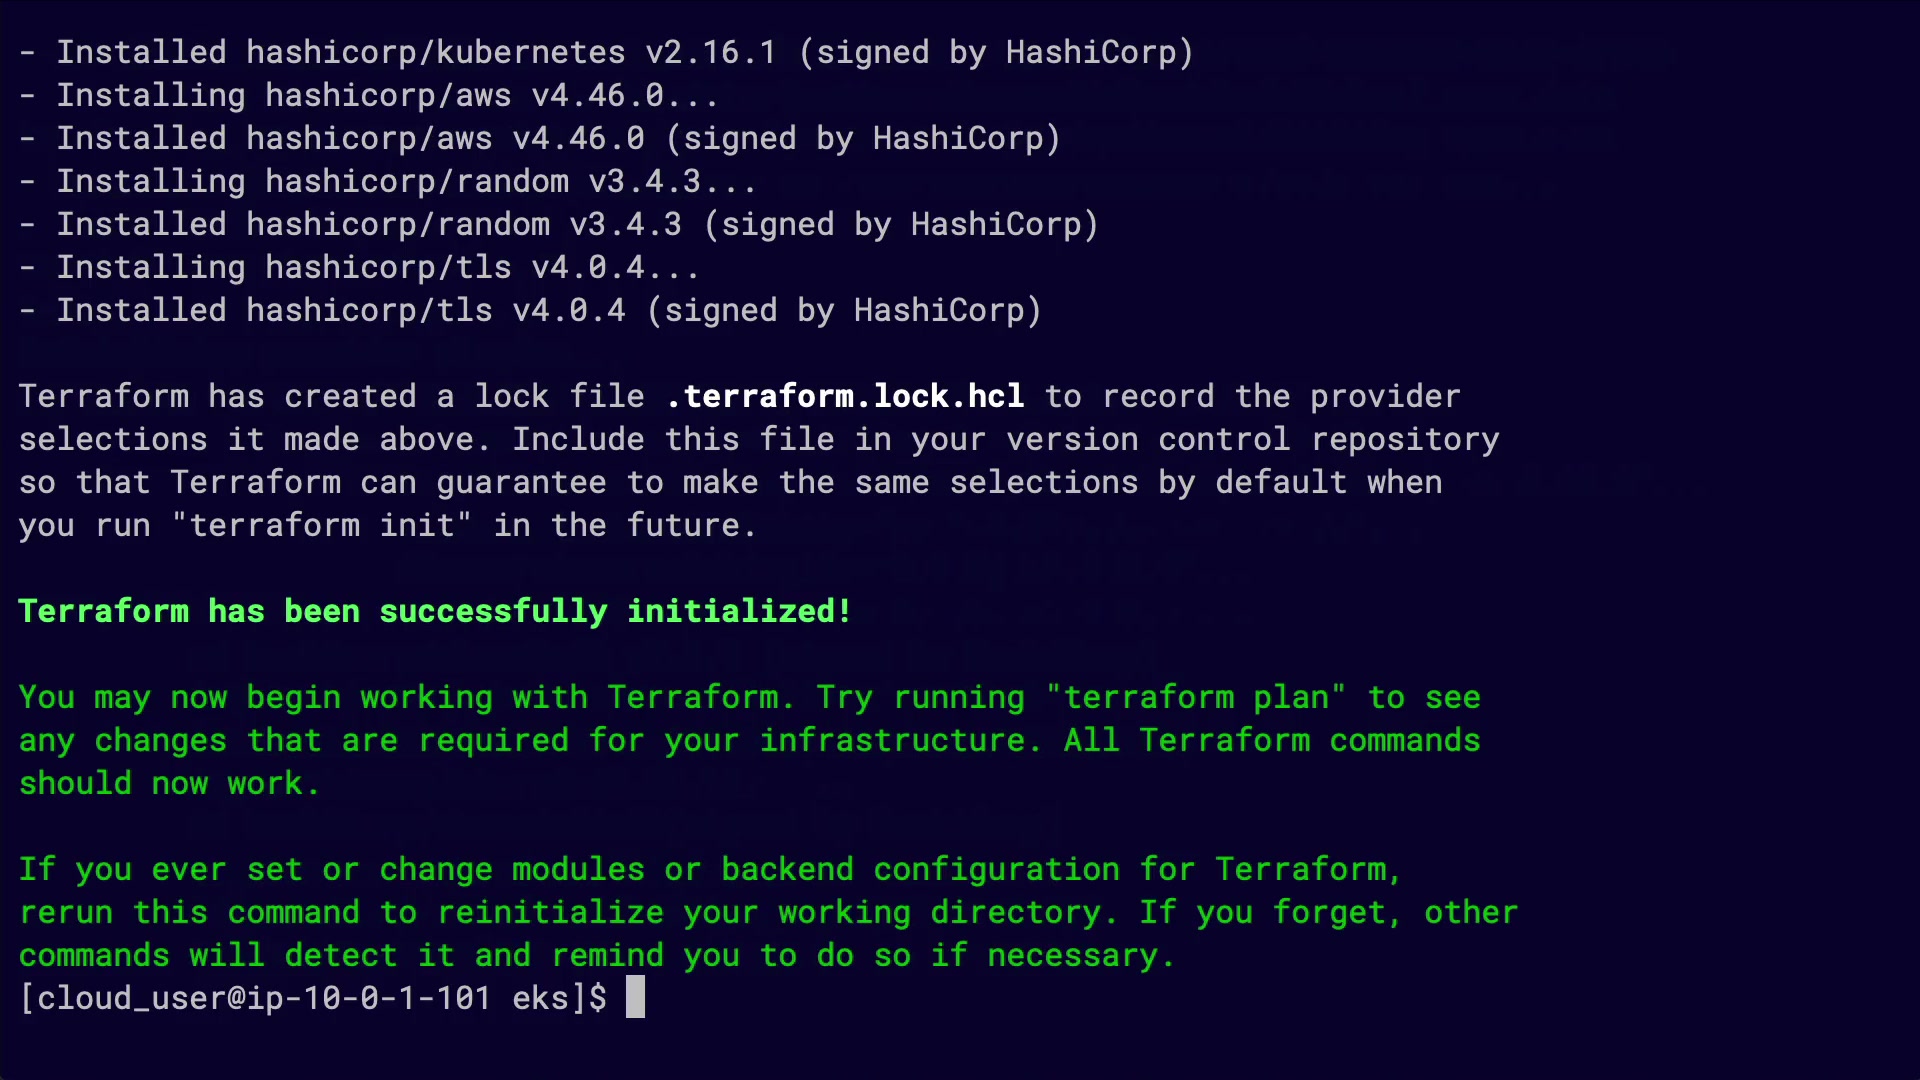This screenshot has width=1920, height=1080.
Task: Click the "Installing hashicorp/tls v4.0.4..." line
Action: [378, 268]
